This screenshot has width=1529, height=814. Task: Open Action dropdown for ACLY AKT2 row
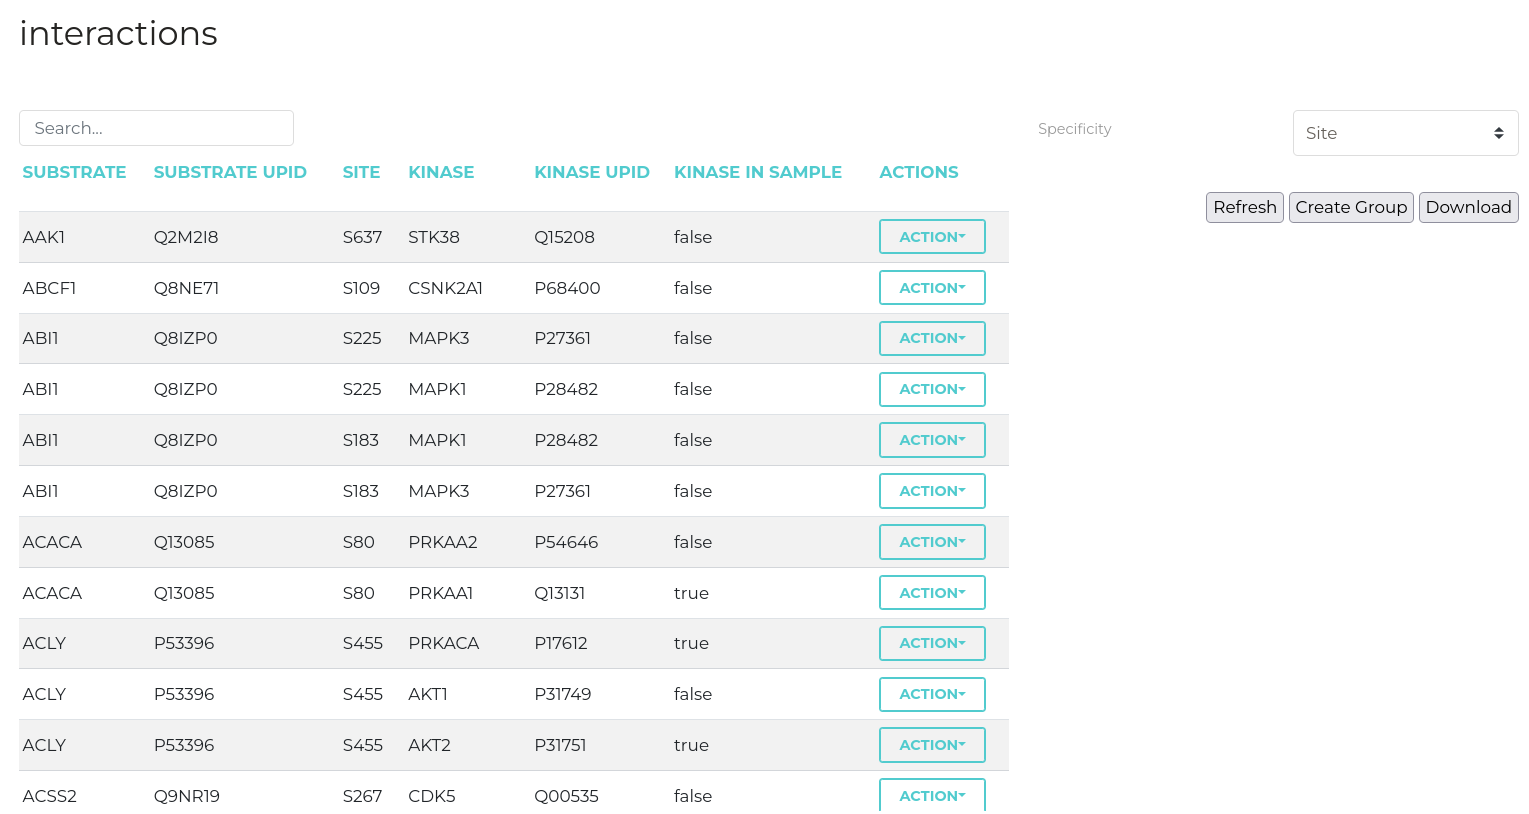[931, 745]
